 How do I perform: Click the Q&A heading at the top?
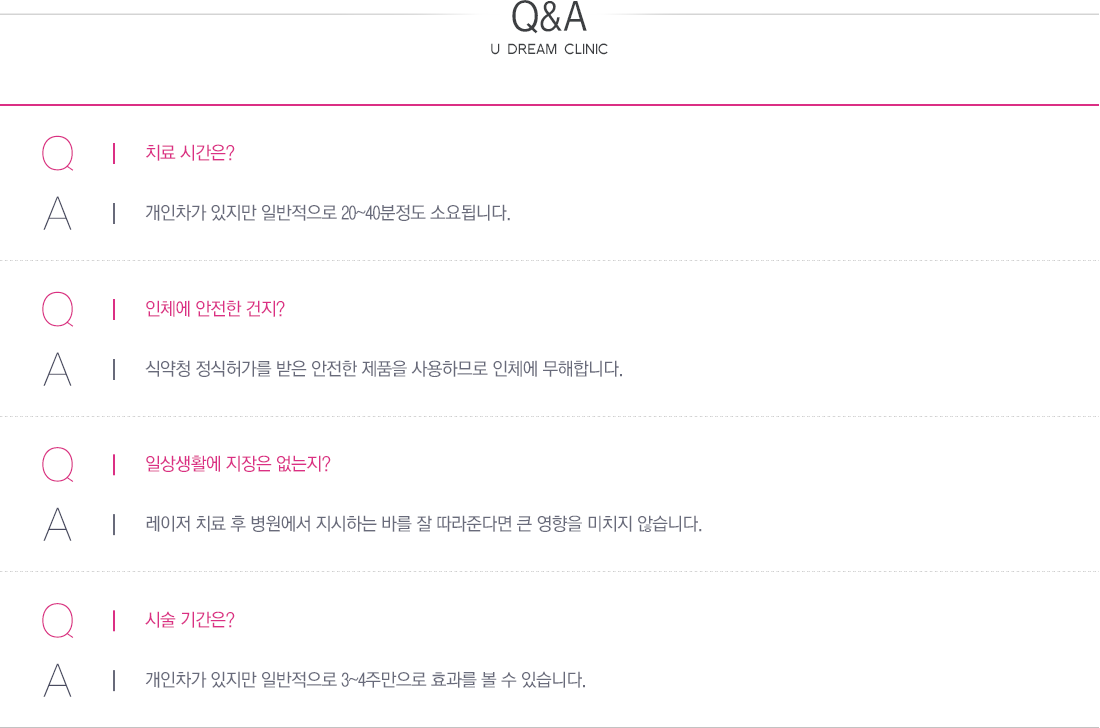[549, 17]
